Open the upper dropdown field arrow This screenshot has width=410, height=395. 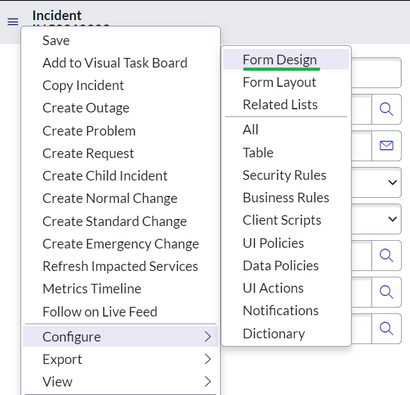393,182
